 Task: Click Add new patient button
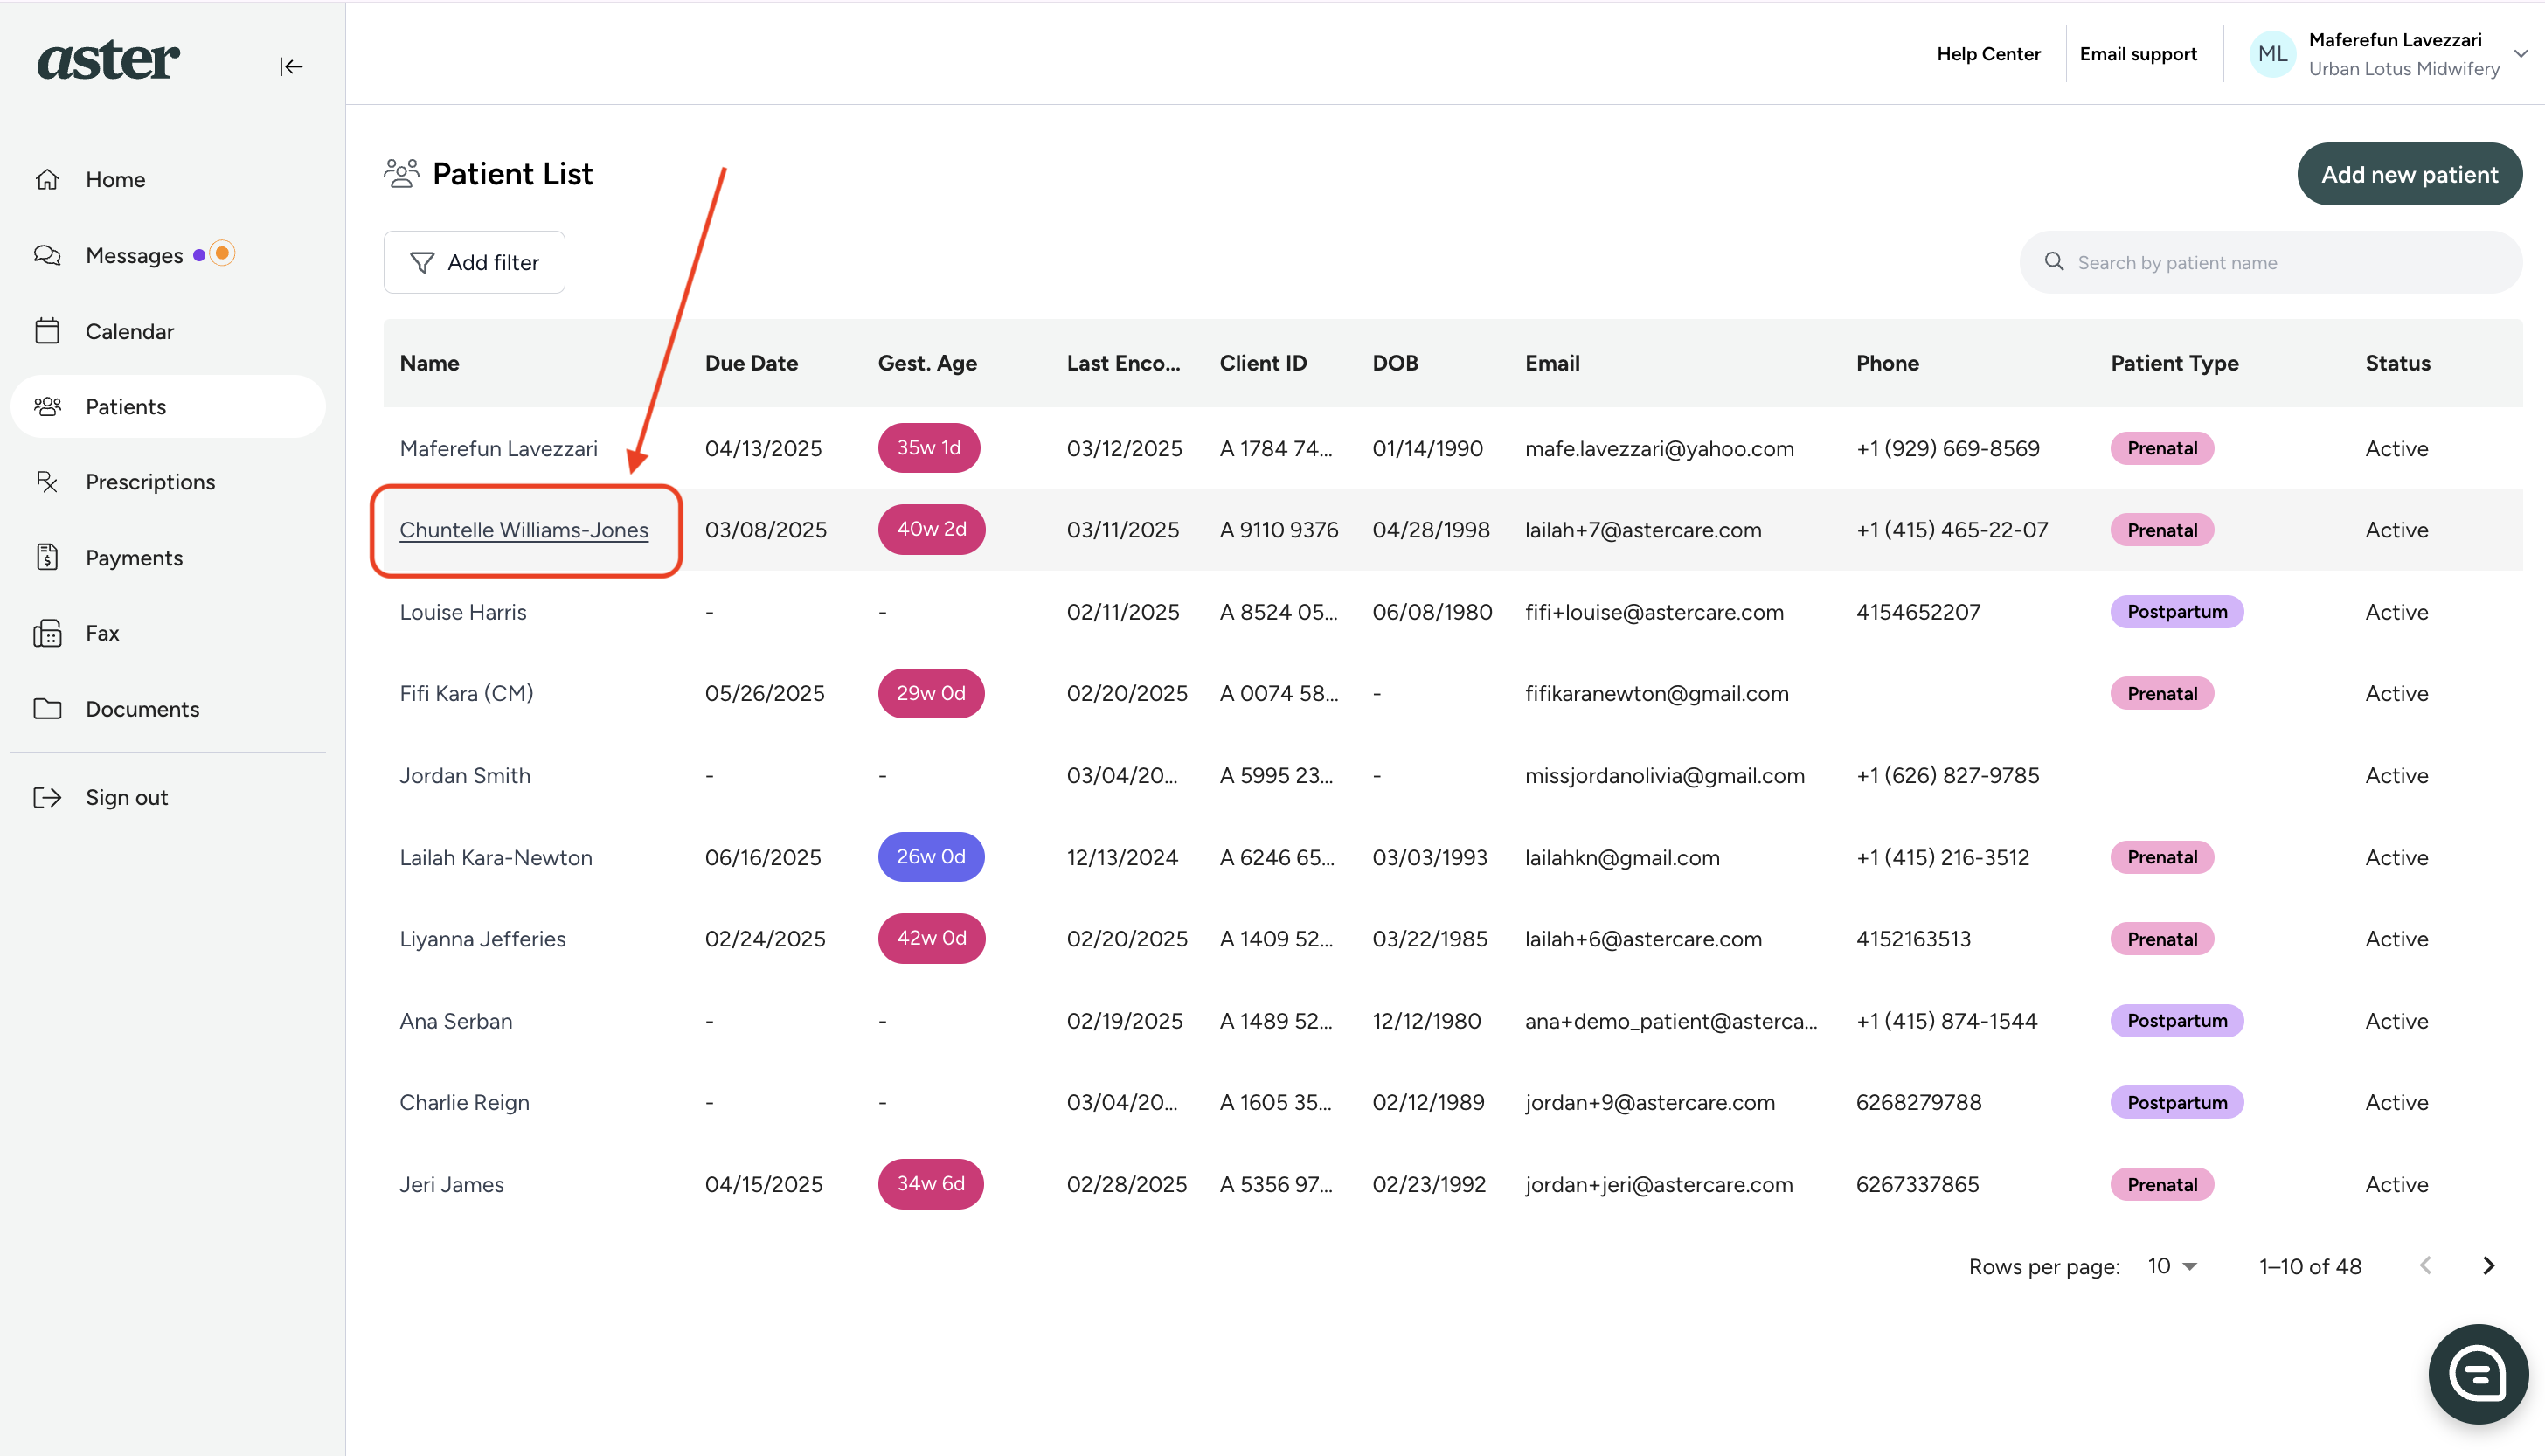[x=2409, y=174]
